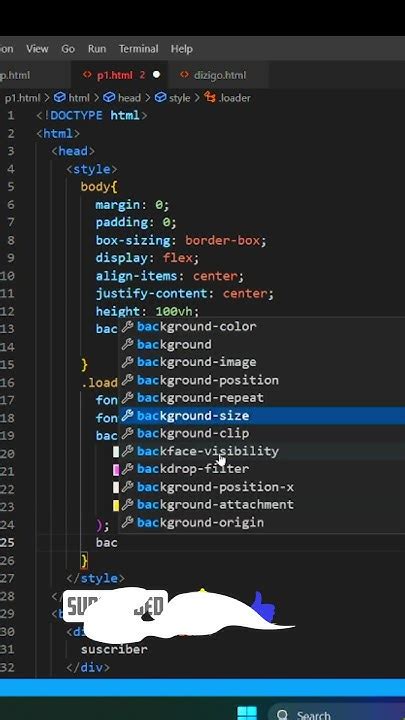The image size is (405, 720).
Task: Click wrench icon beside backdrop-filter
Action: 128,469
